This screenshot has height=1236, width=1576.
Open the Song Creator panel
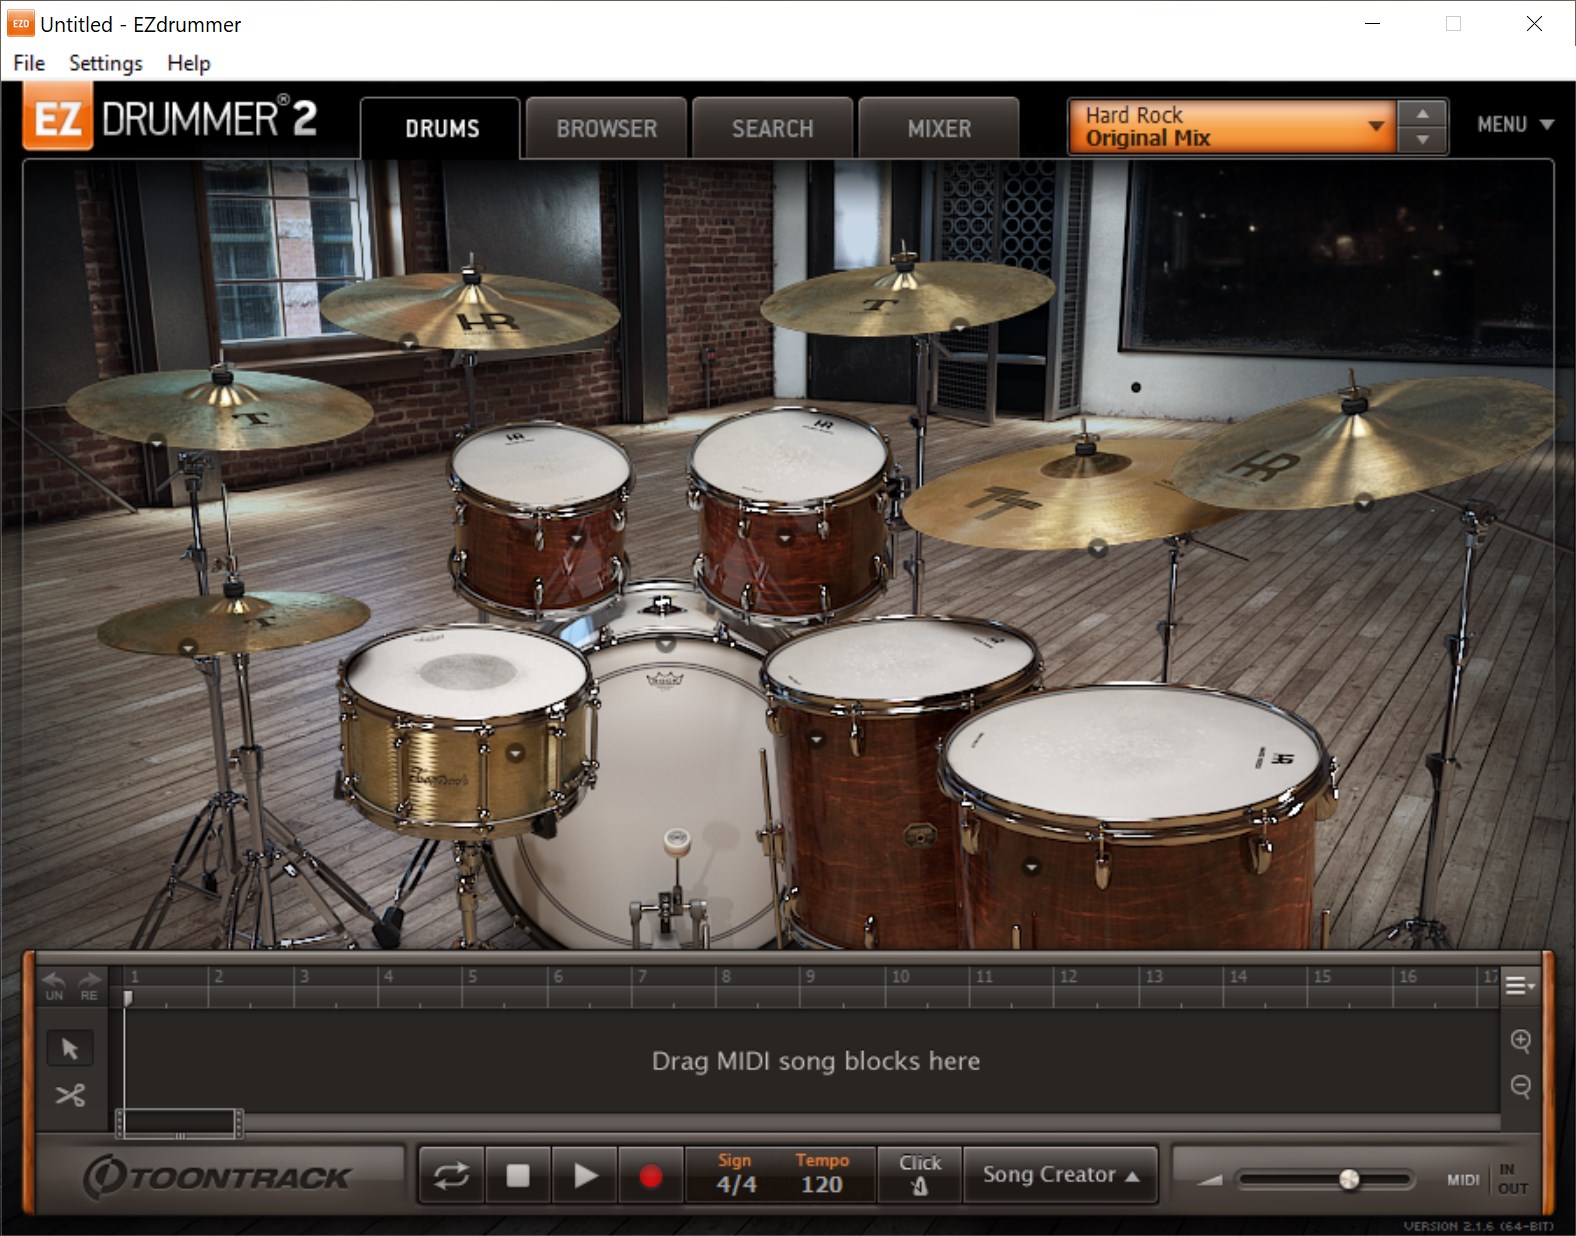(1060, 1175)
